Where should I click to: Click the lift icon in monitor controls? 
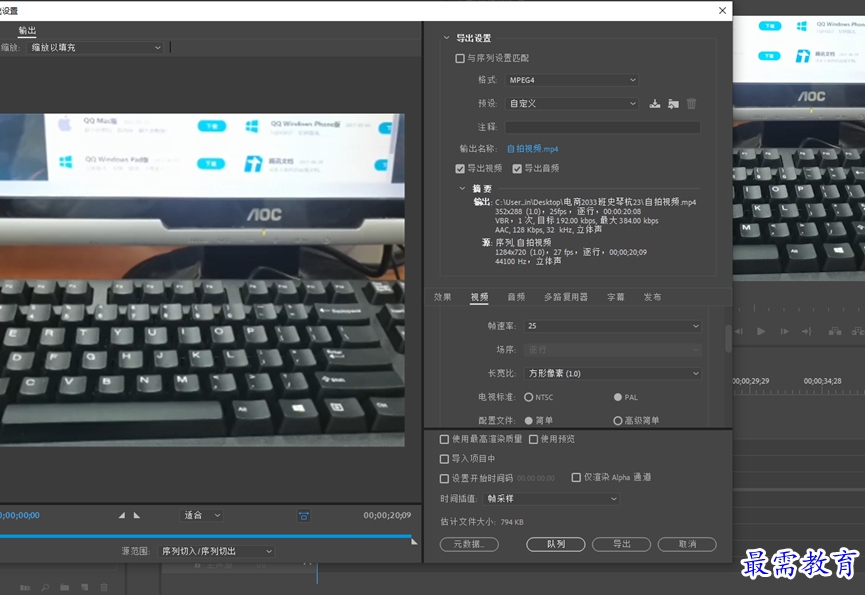click(835, 331)
